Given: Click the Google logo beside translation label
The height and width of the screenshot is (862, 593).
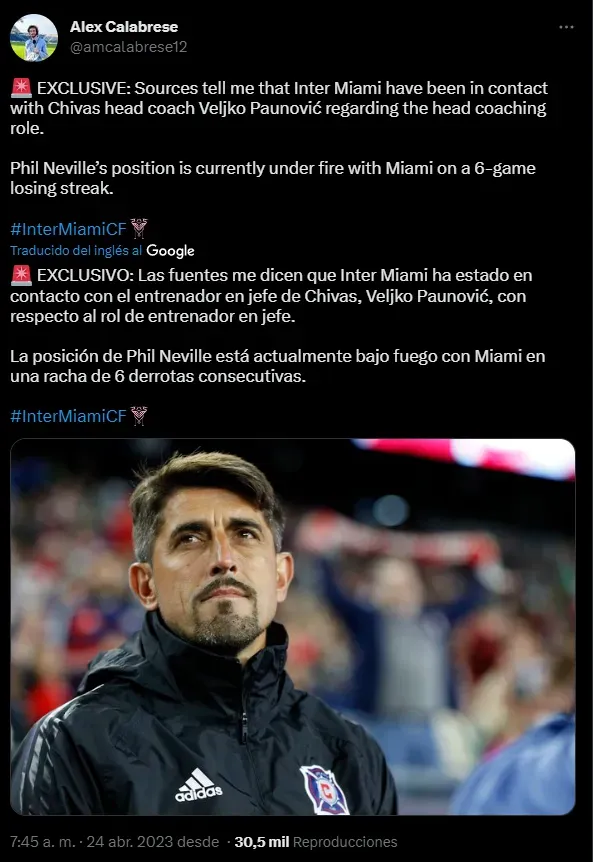Looking at the screenshot, I should click(x=170, y=251).
